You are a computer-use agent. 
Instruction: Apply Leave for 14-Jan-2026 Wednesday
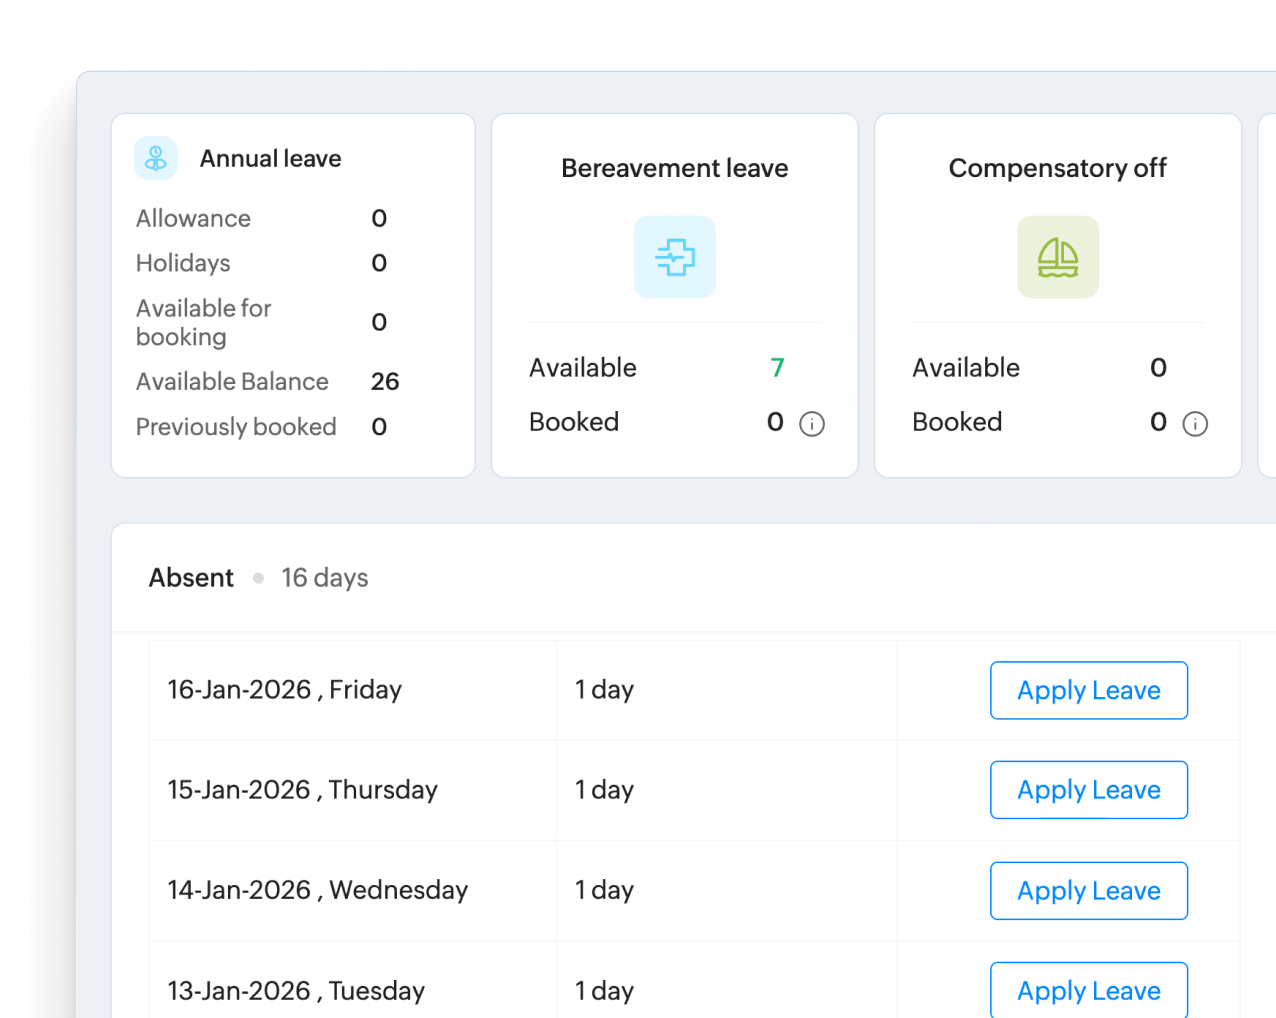coord(1088,890)
